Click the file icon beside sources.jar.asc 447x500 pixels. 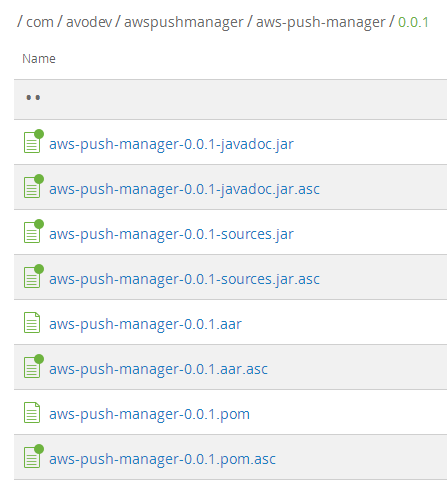tap(33, 276)
